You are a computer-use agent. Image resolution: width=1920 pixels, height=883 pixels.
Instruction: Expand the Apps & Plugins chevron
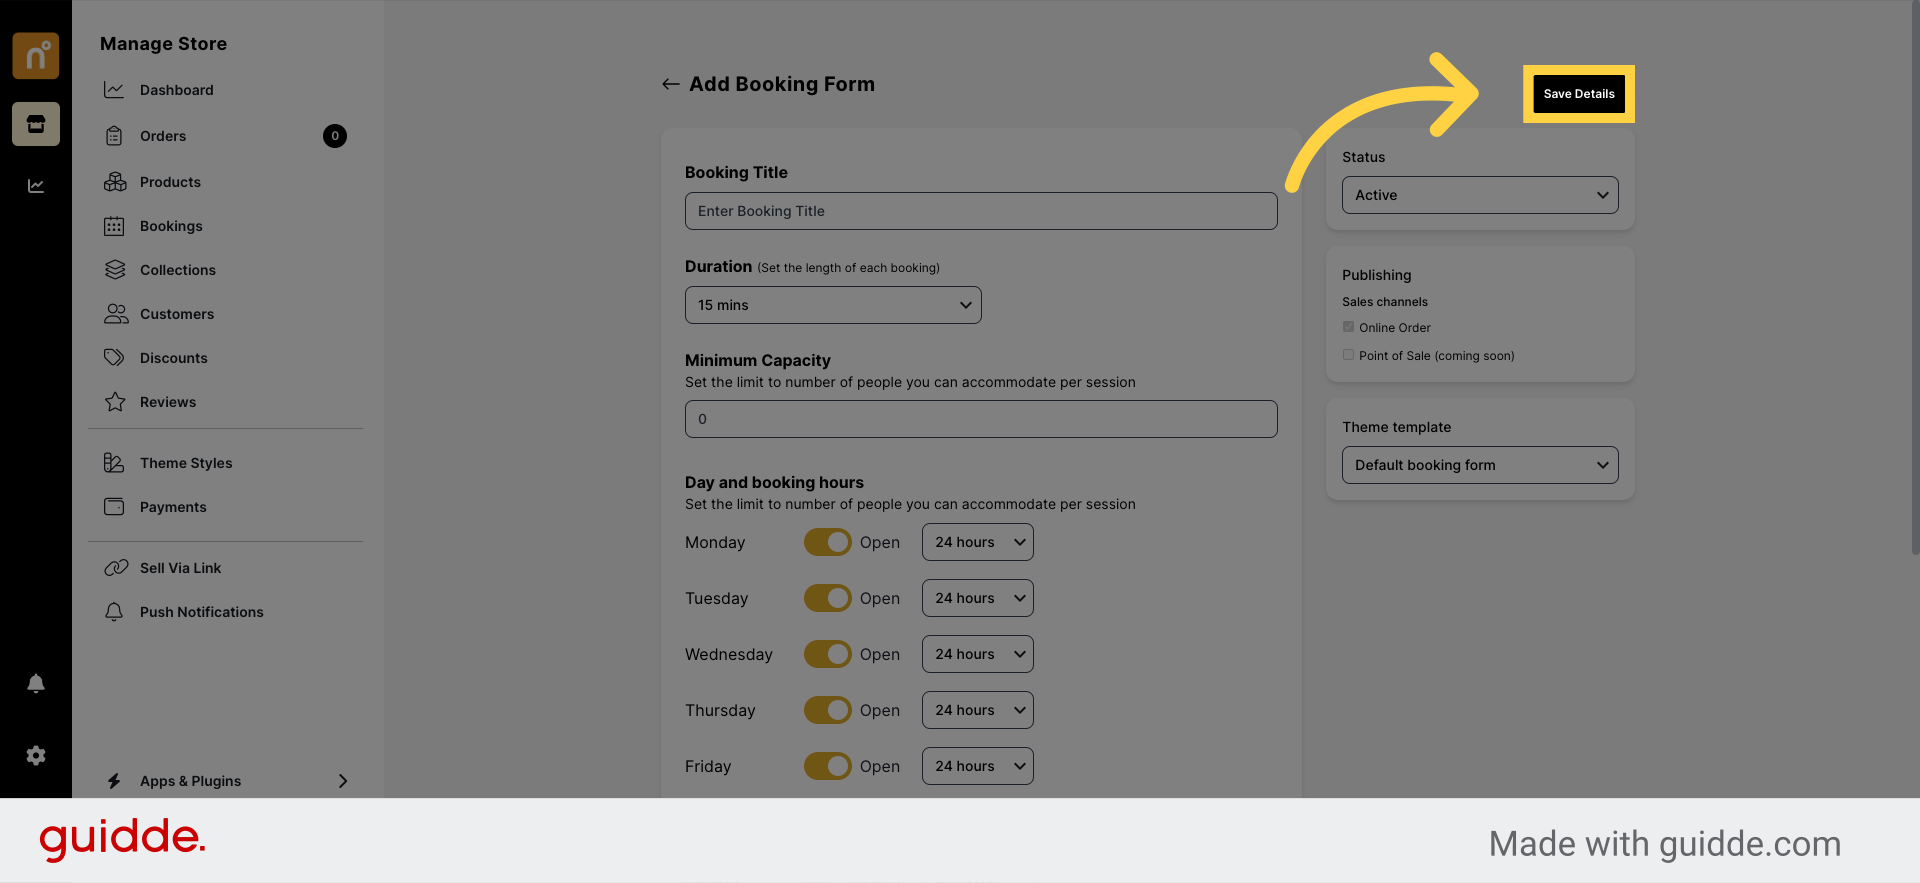click(343, 781)
